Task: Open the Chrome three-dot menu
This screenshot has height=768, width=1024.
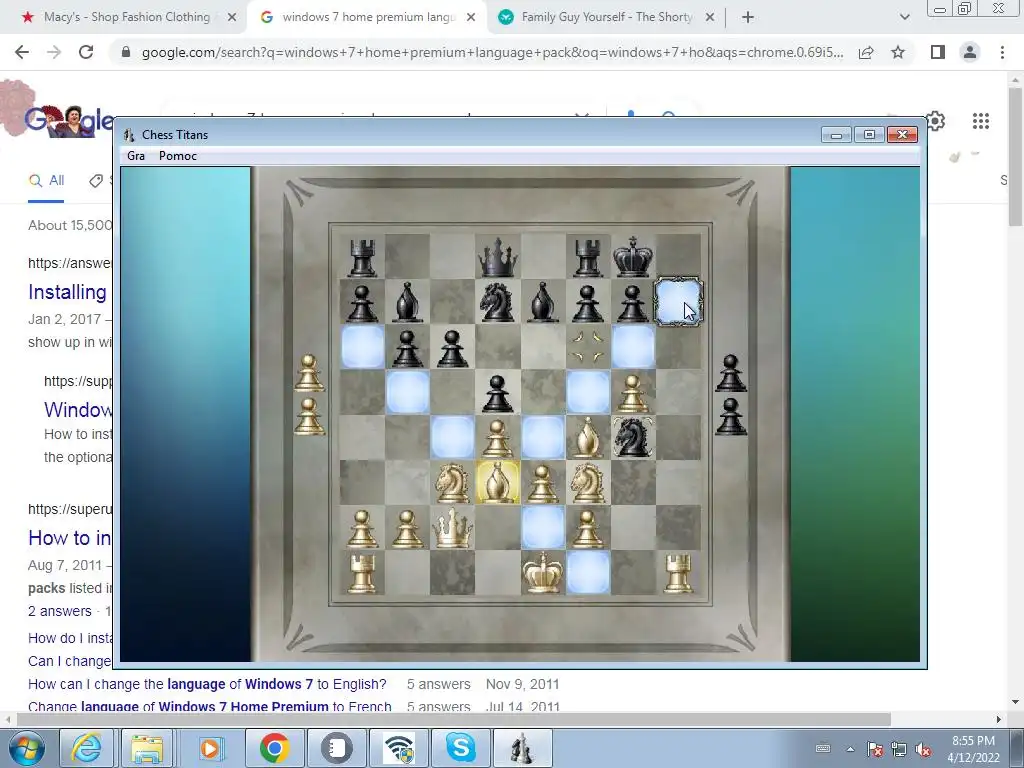Action: point(1002,52)
